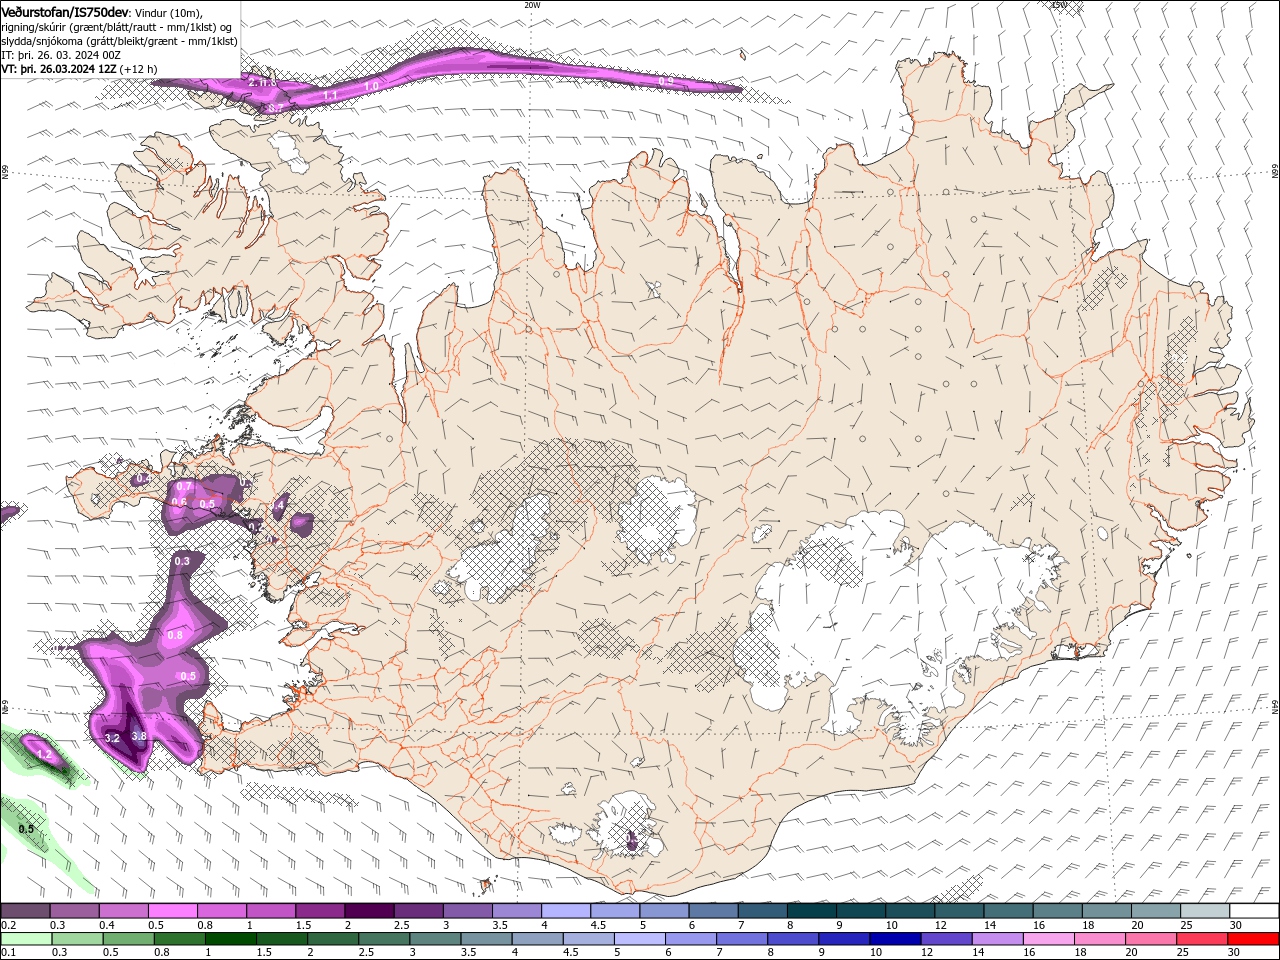Click the '1.5' label on the bottom legend row

point(264,953)
